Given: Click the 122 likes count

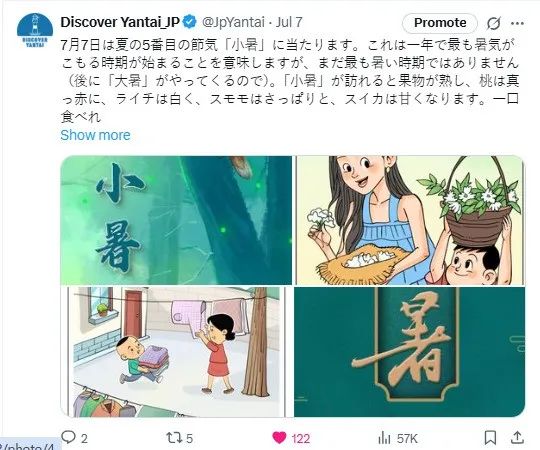Looking at the screenshot, I should click(301, 439).
